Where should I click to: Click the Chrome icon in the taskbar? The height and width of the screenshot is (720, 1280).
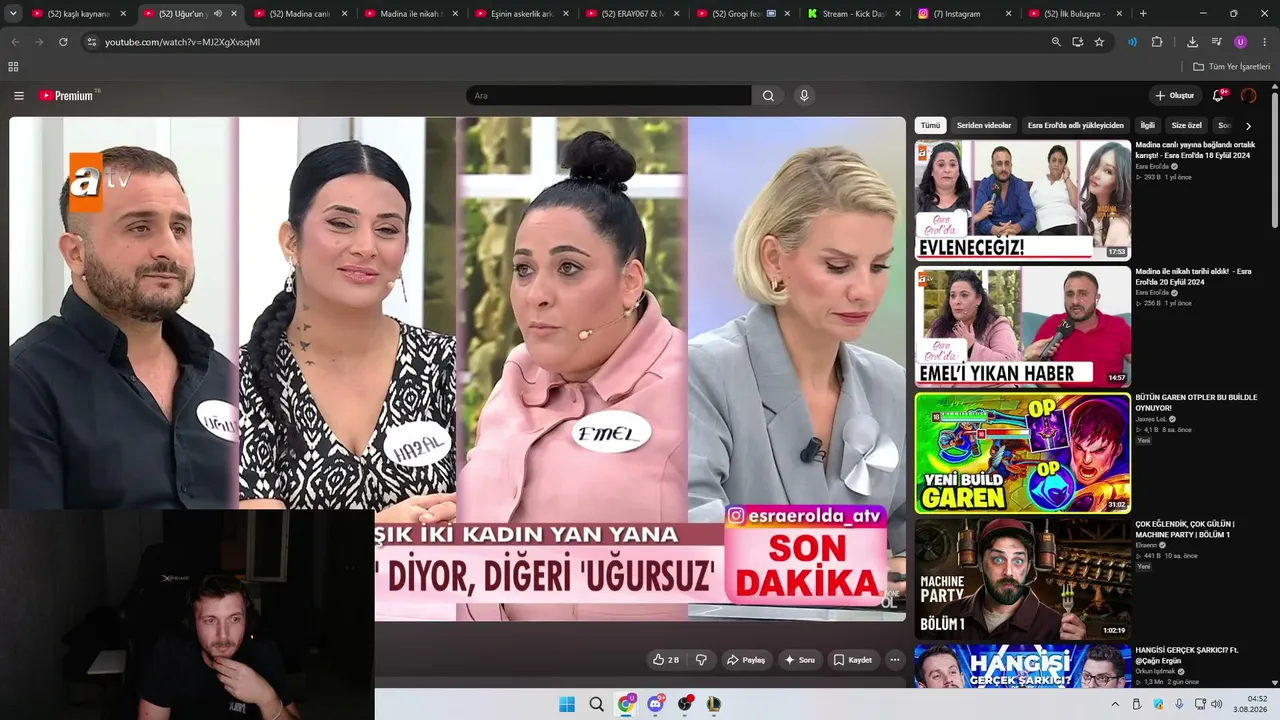click(626, 704)
